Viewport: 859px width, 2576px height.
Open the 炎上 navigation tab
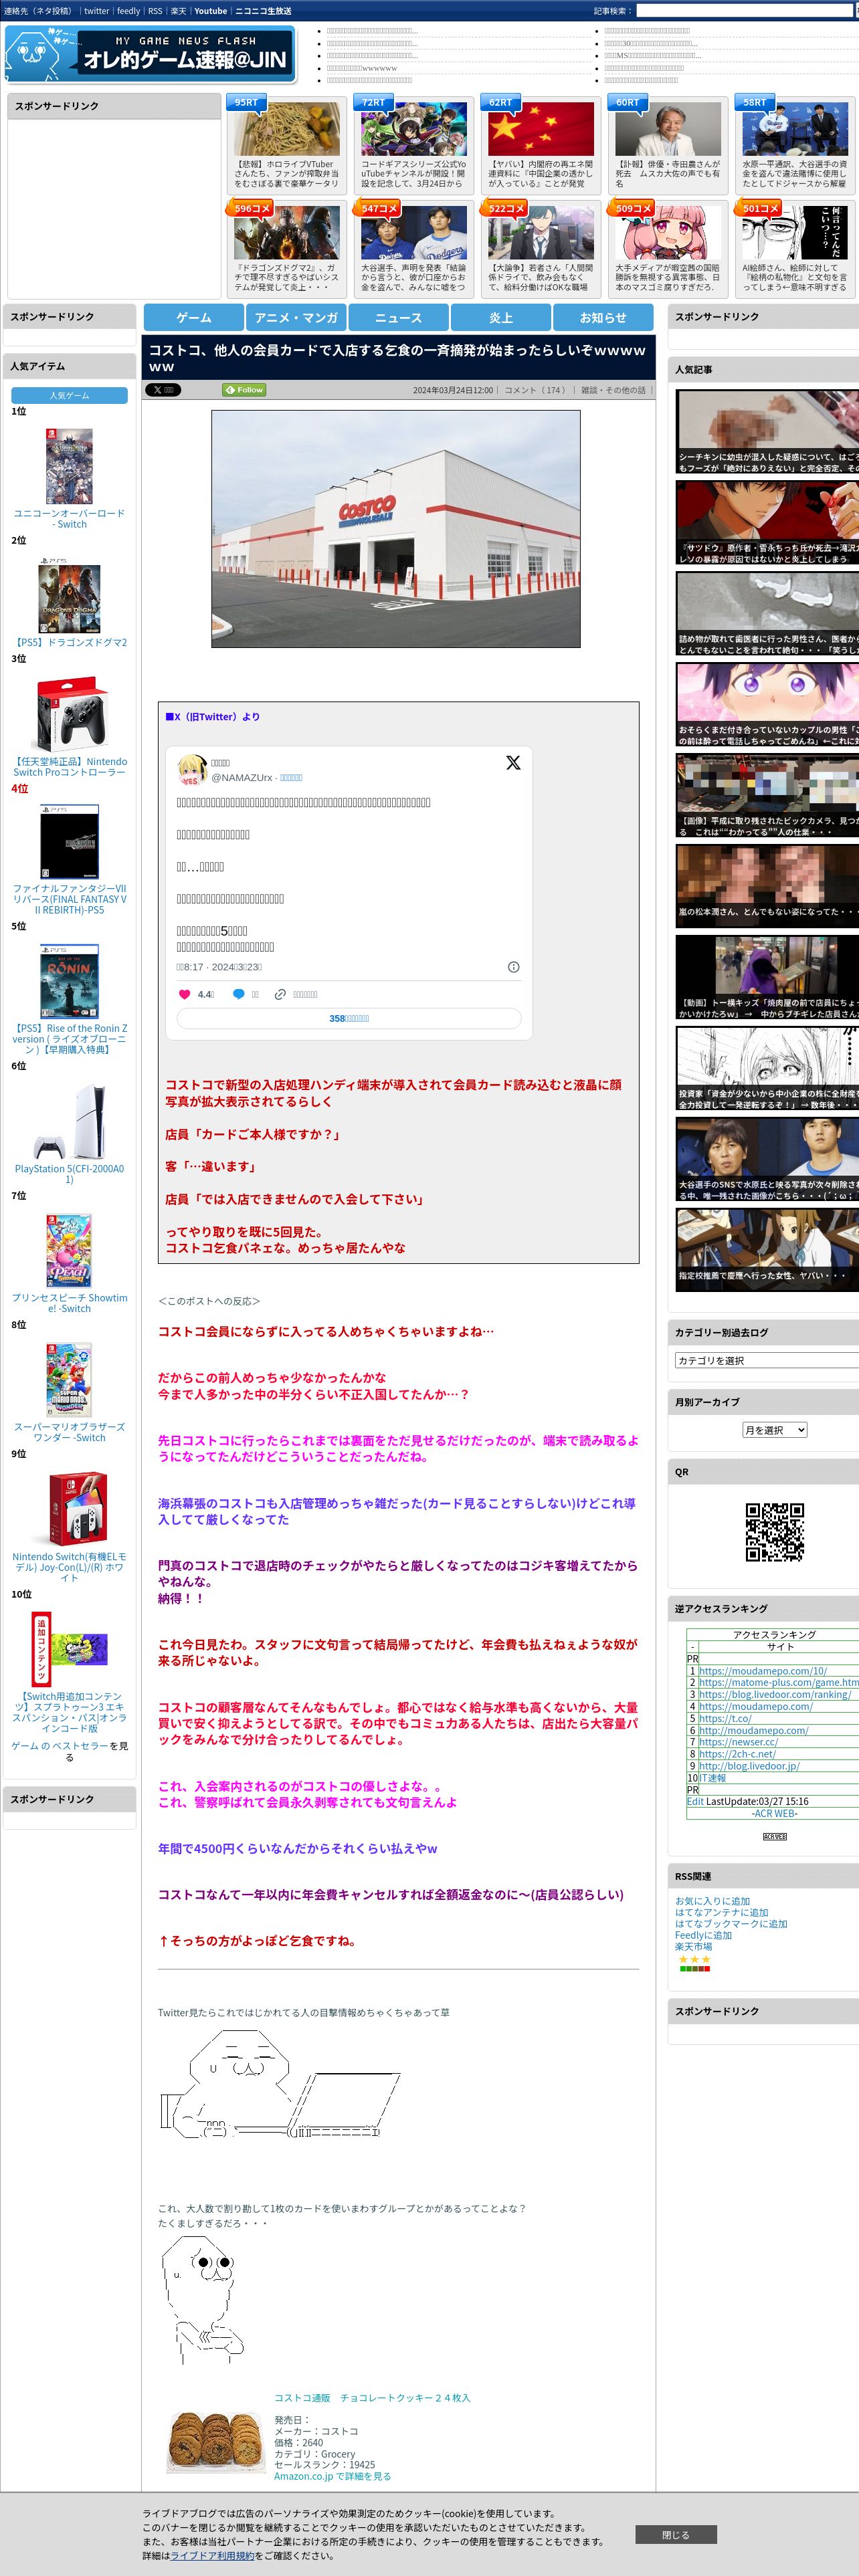[501, 317]
